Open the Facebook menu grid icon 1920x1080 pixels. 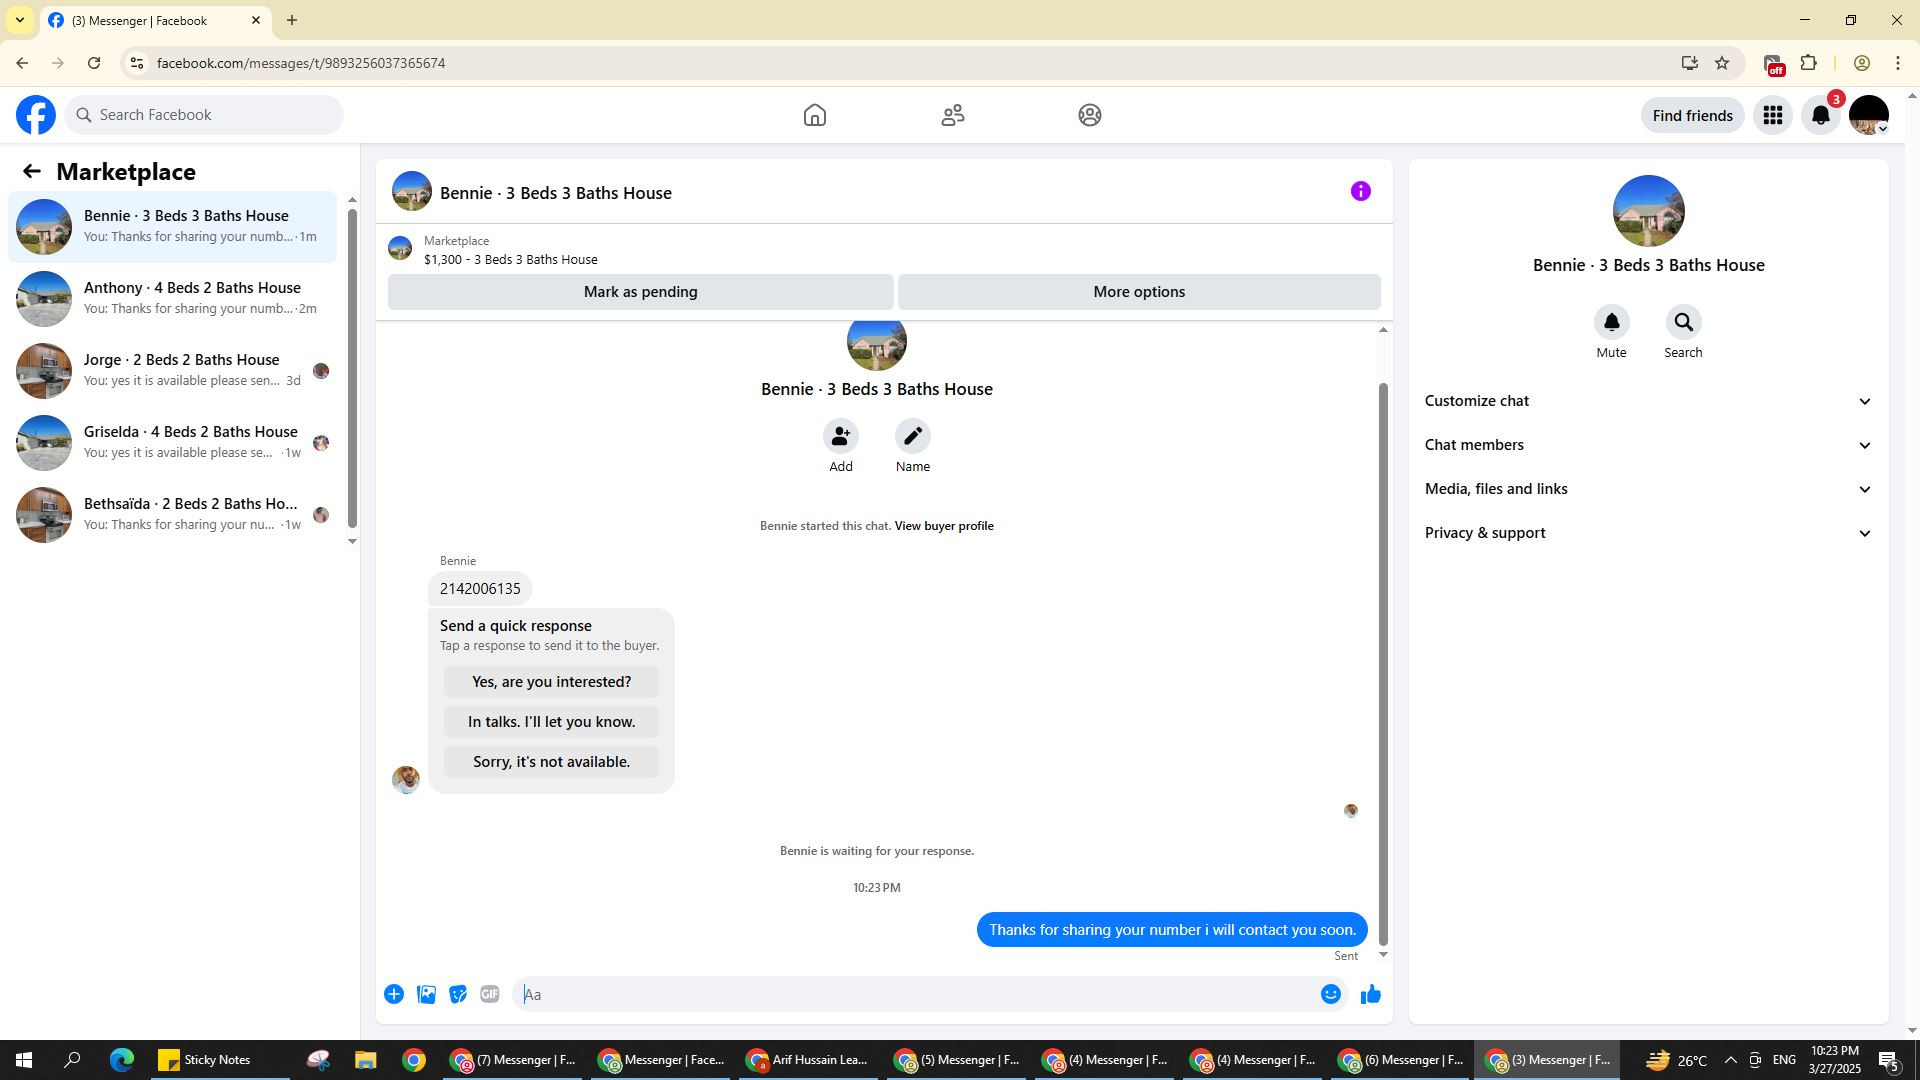click(x=1773, y=116)
